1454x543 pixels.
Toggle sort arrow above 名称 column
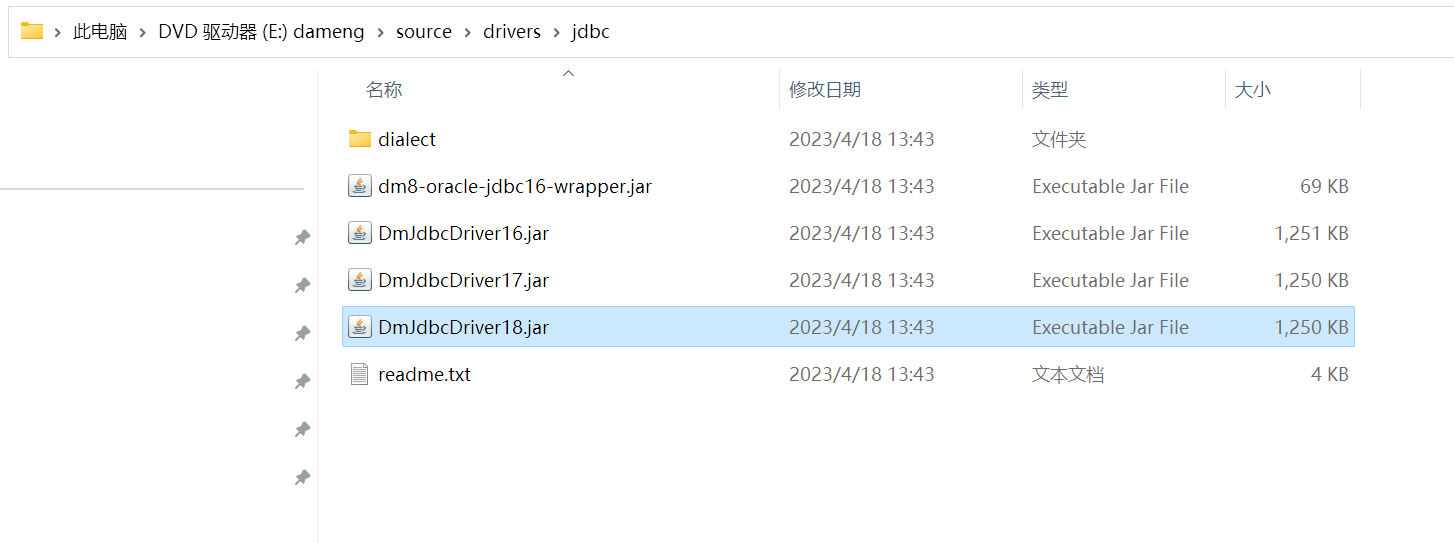[568, 73]
